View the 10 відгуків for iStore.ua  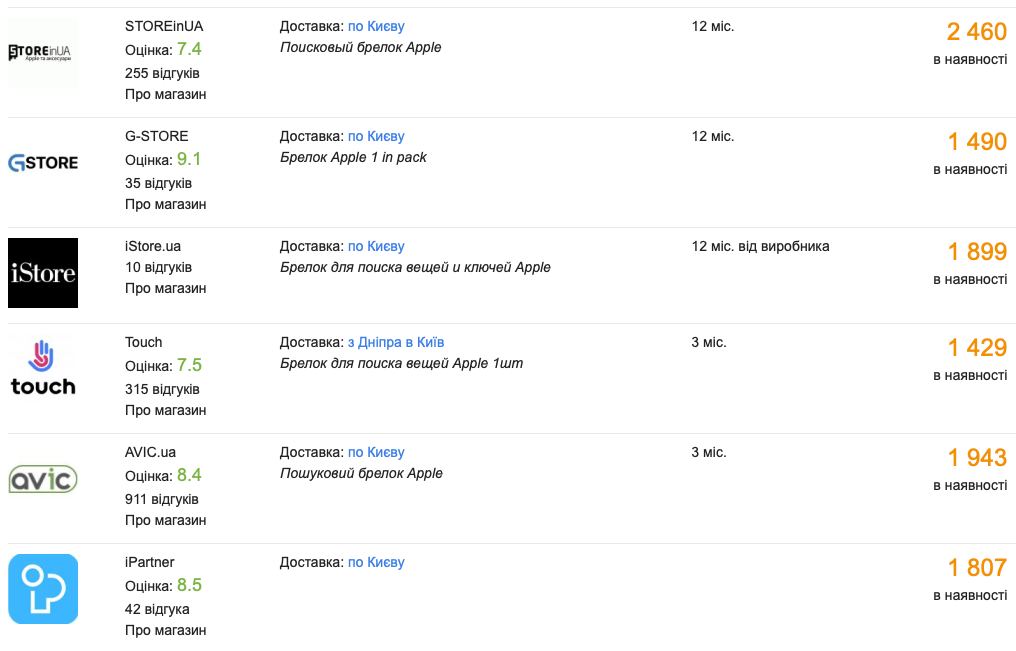pos(158,267)
